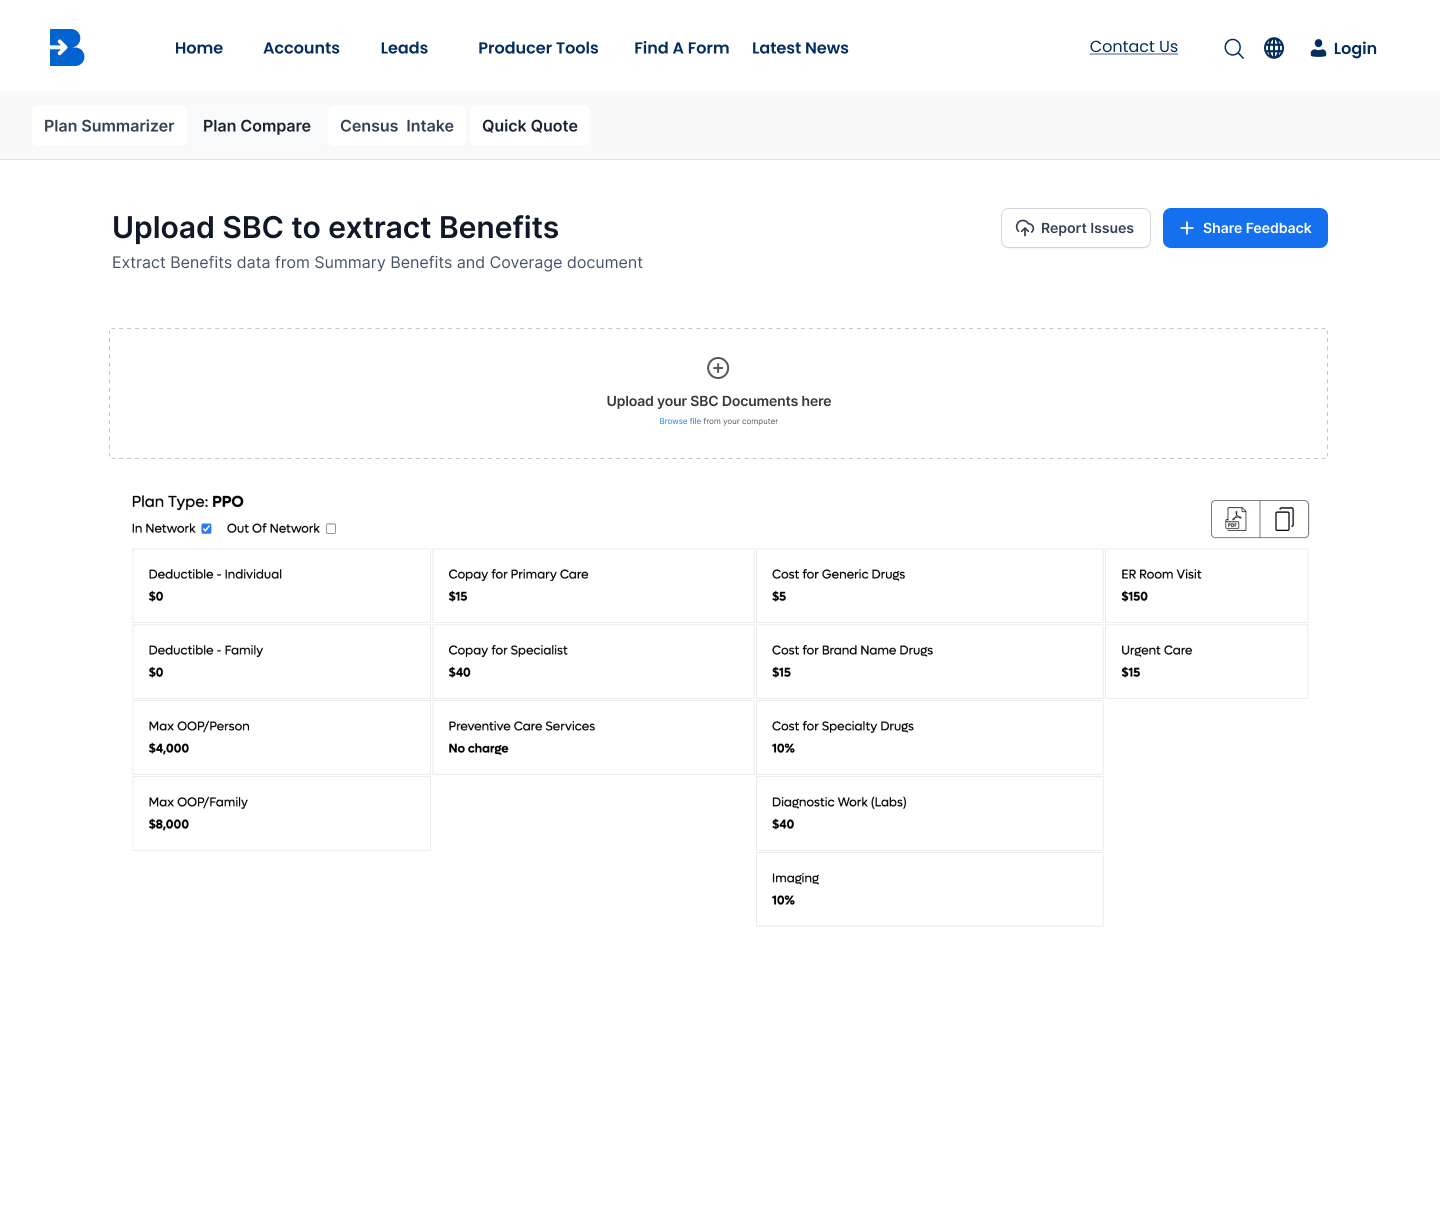Click the Plan Type: PPO label
The height and width of the screenshot is (1218, 1440).
coord(188,502)
